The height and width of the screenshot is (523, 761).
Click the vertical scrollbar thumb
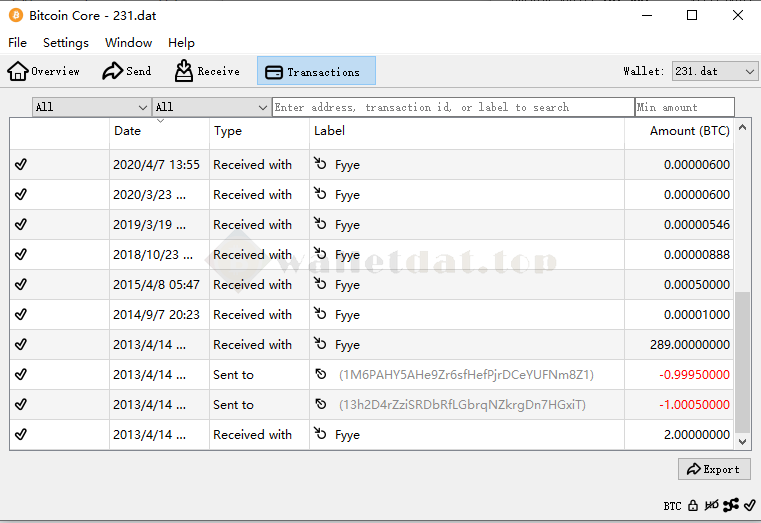pos(741,362)
